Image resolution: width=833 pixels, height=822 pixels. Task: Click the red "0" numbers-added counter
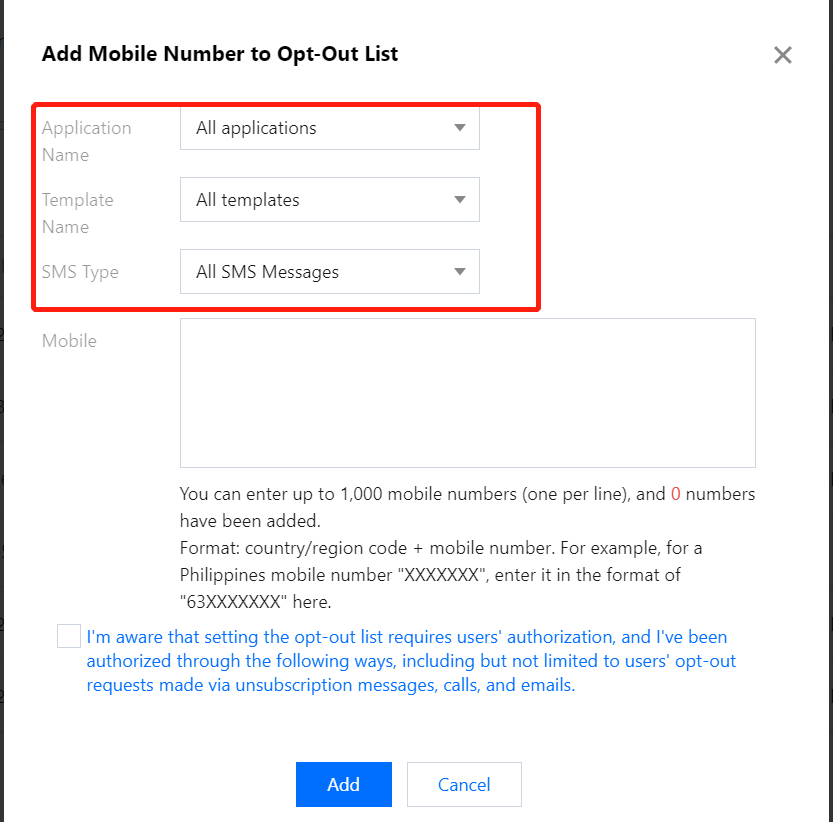[x=676, y=494]
